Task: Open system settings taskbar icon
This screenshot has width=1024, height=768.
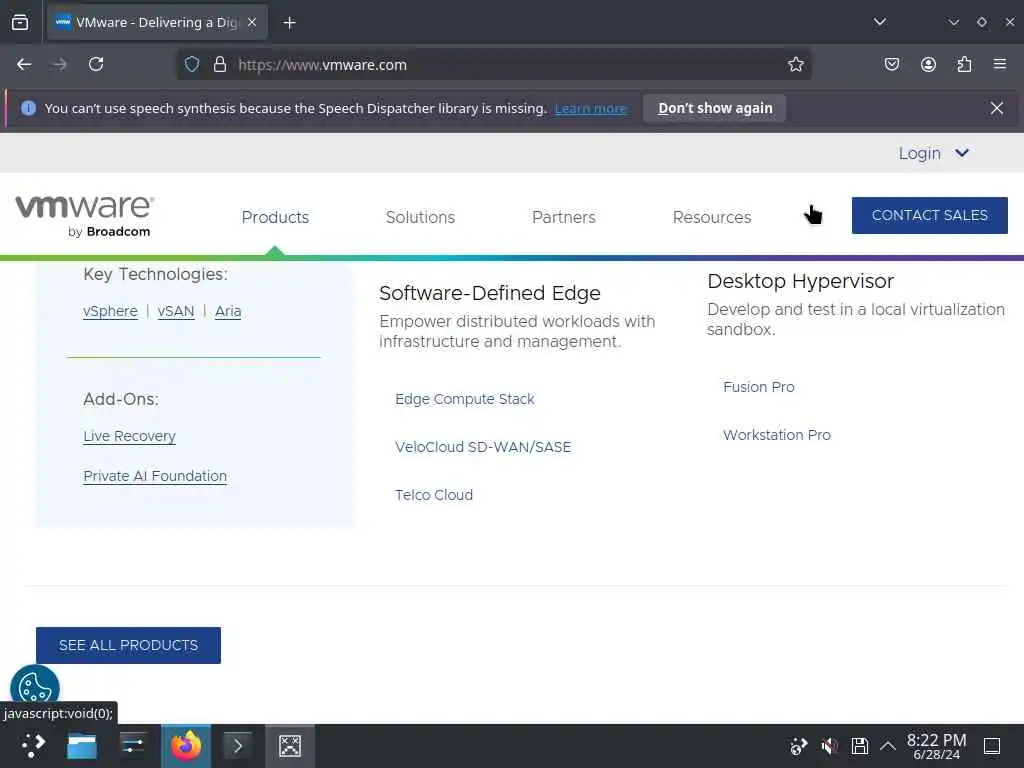Action: 133,746
